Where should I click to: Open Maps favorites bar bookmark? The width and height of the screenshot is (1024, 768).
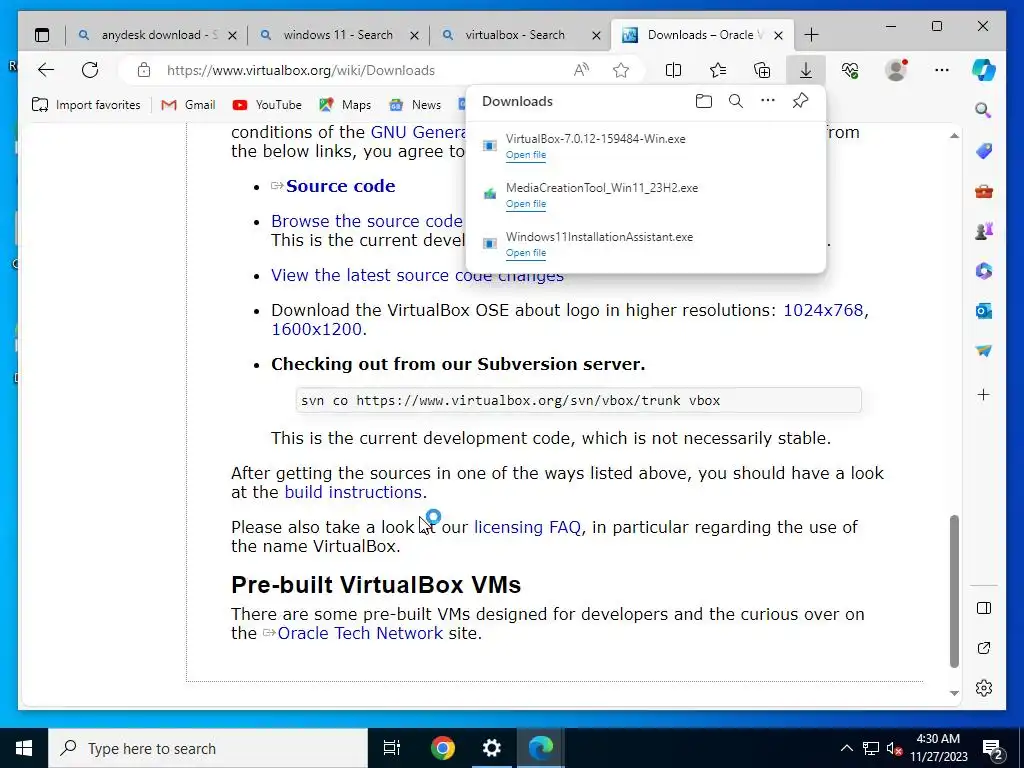345,104
